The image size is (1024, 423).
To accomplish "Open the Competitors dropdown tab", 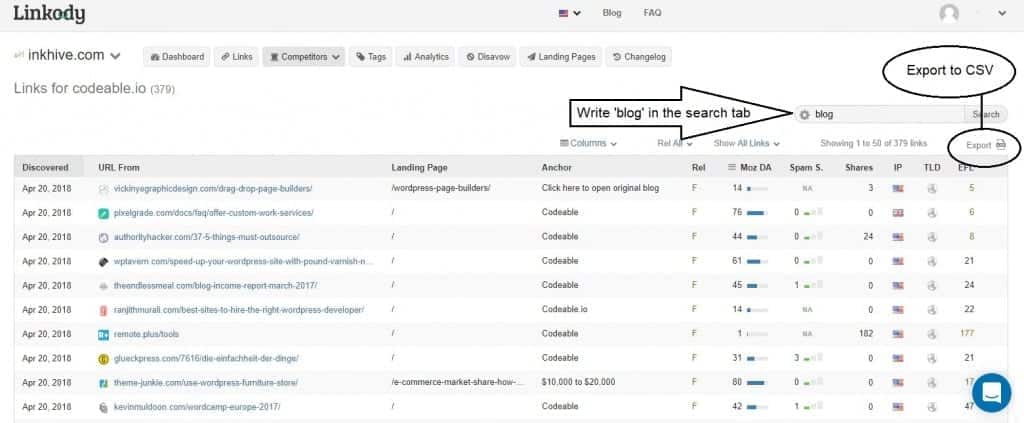I will [304, 57].
